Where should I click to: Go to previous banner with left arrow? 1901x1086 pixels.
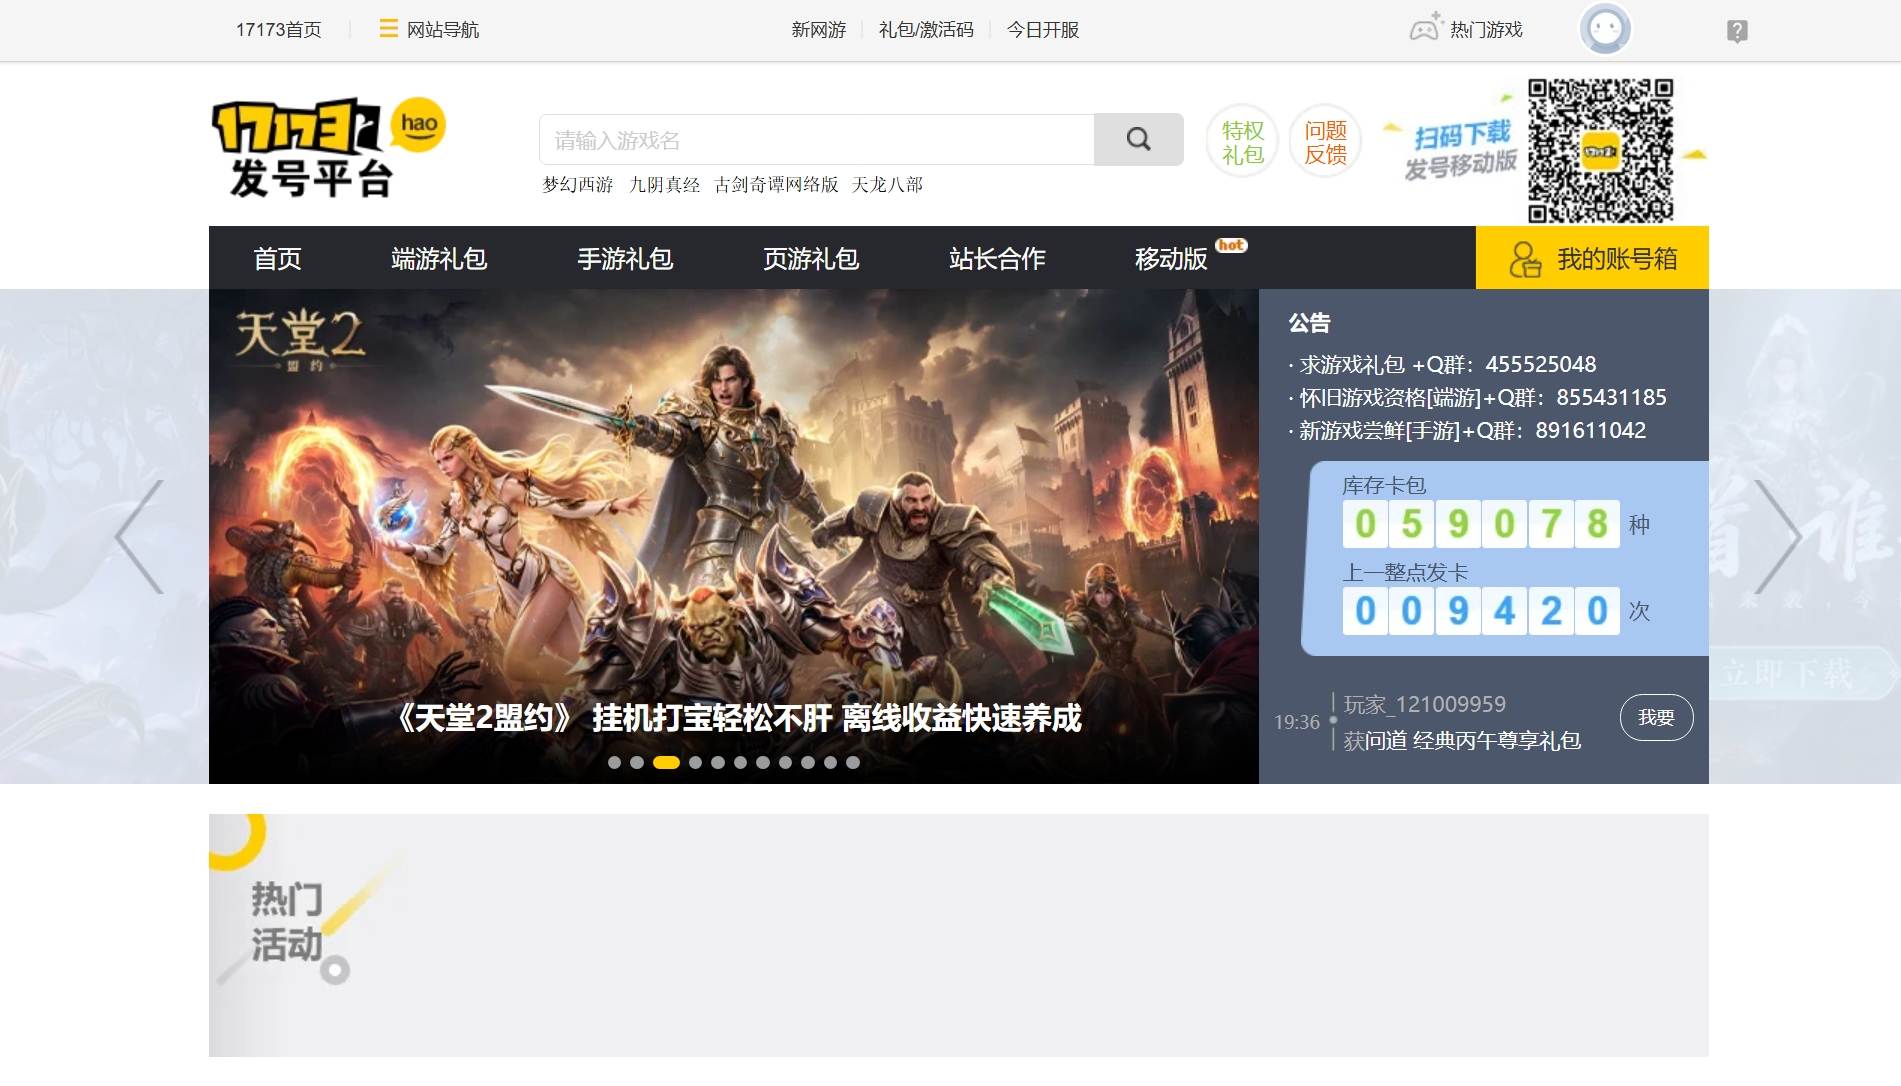point(139,537)
